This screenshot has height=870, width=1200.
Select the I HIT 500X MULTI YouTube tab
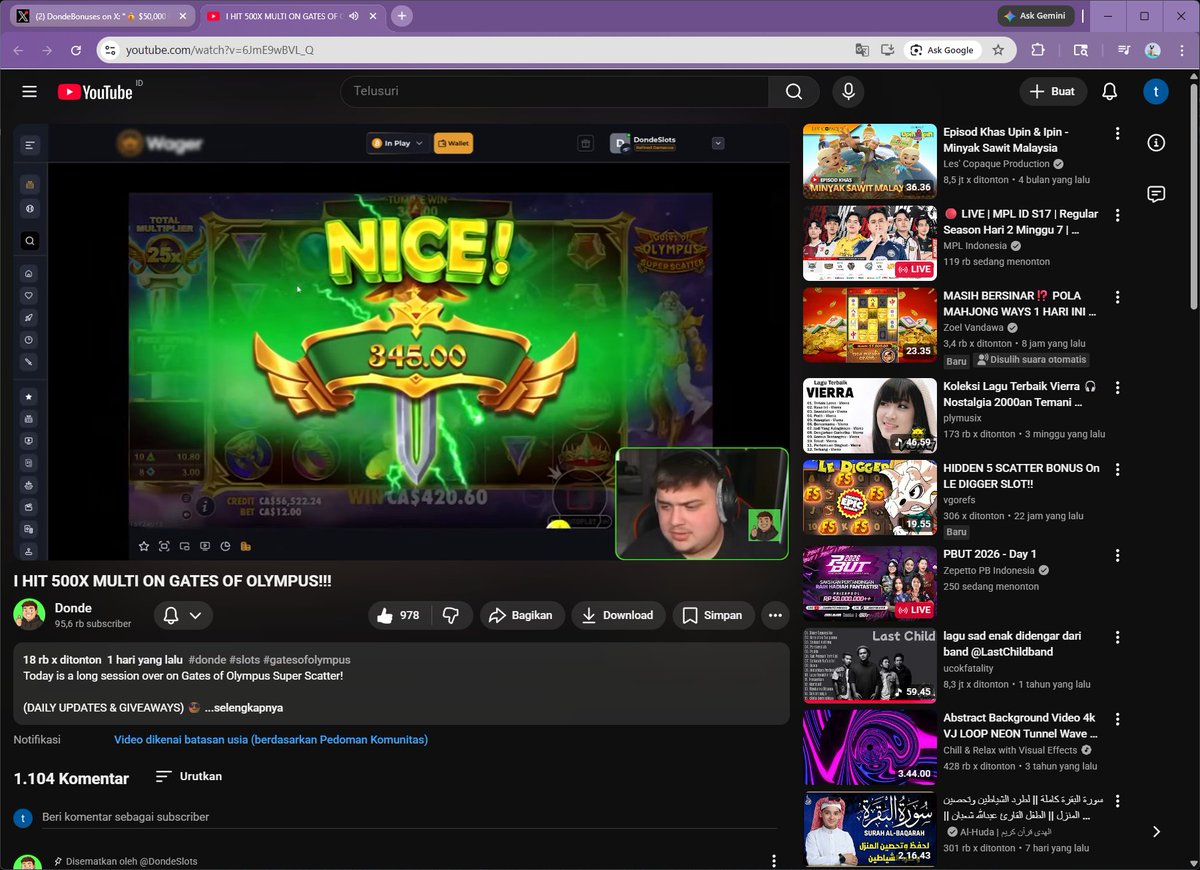(284, 17)
